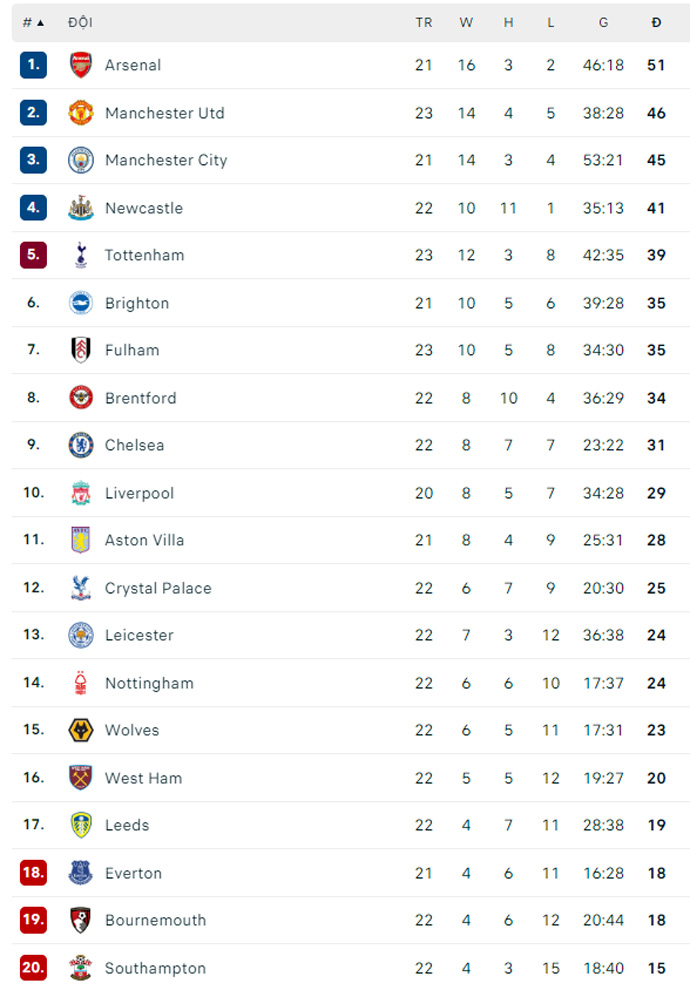
Task: Click the Liverpool crest icon
Action: tap(80, 493)
